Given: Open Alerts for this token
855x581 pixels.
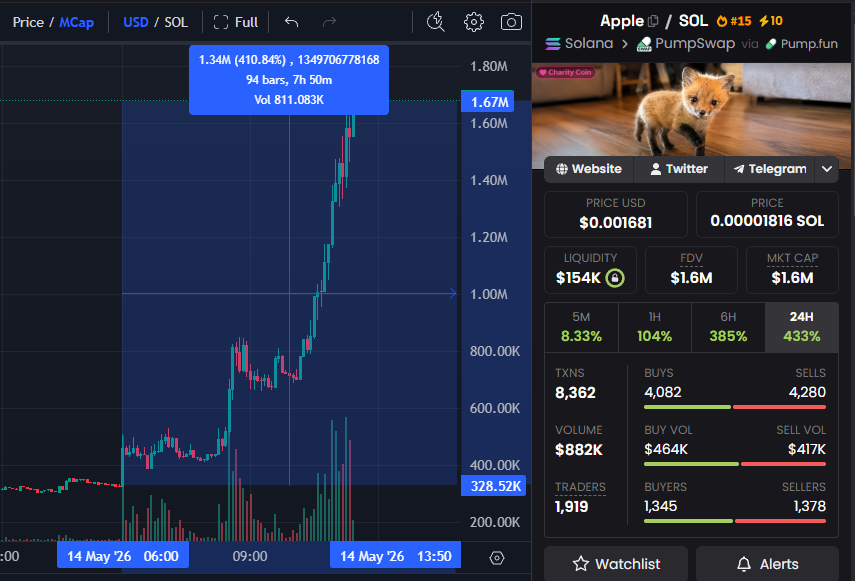Looking at the screenshot, I should pyautogui.click(x=767, y=564).
